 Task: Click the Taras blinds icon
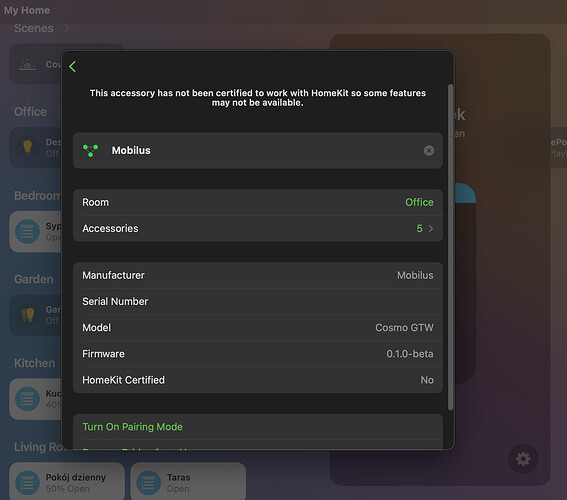[x=149, y=483]
